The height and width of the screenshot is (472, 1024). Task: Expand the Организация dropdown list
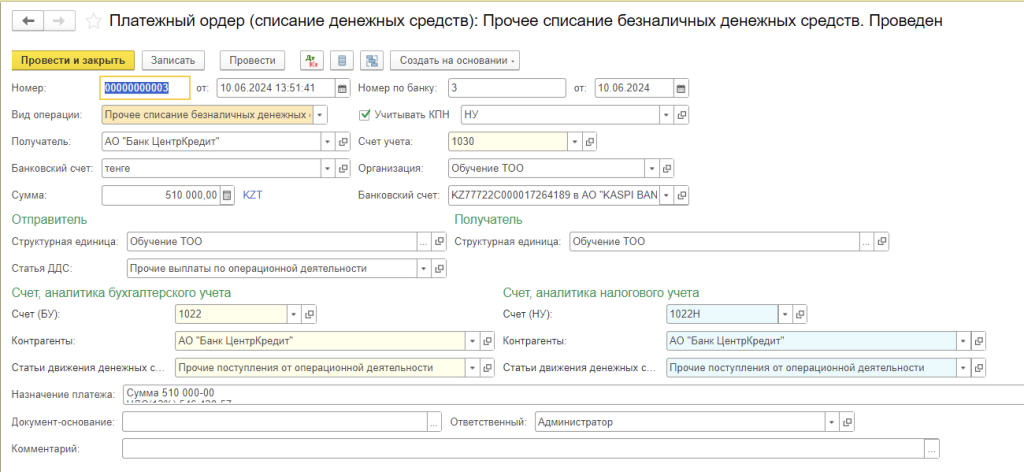[x=650, y=168]
